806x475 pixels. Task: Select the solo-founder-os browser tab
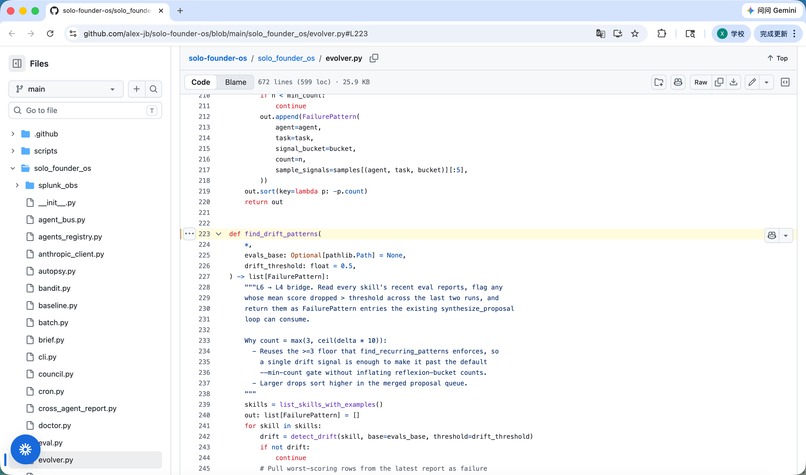[107, 10]
